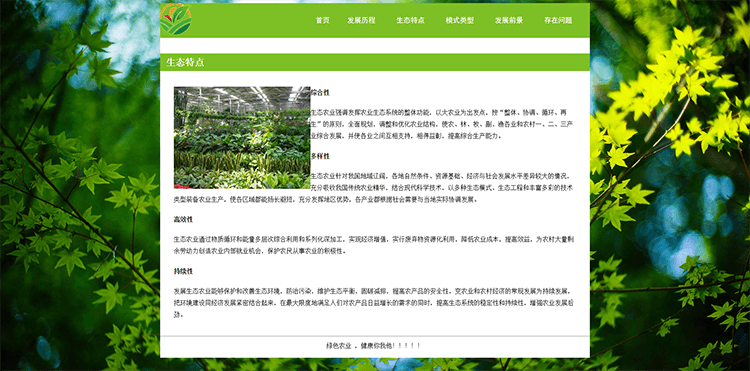This screenshot has width=750, height=371.
Task: Open the 发展前景 menu item
Action: [509, 21]
